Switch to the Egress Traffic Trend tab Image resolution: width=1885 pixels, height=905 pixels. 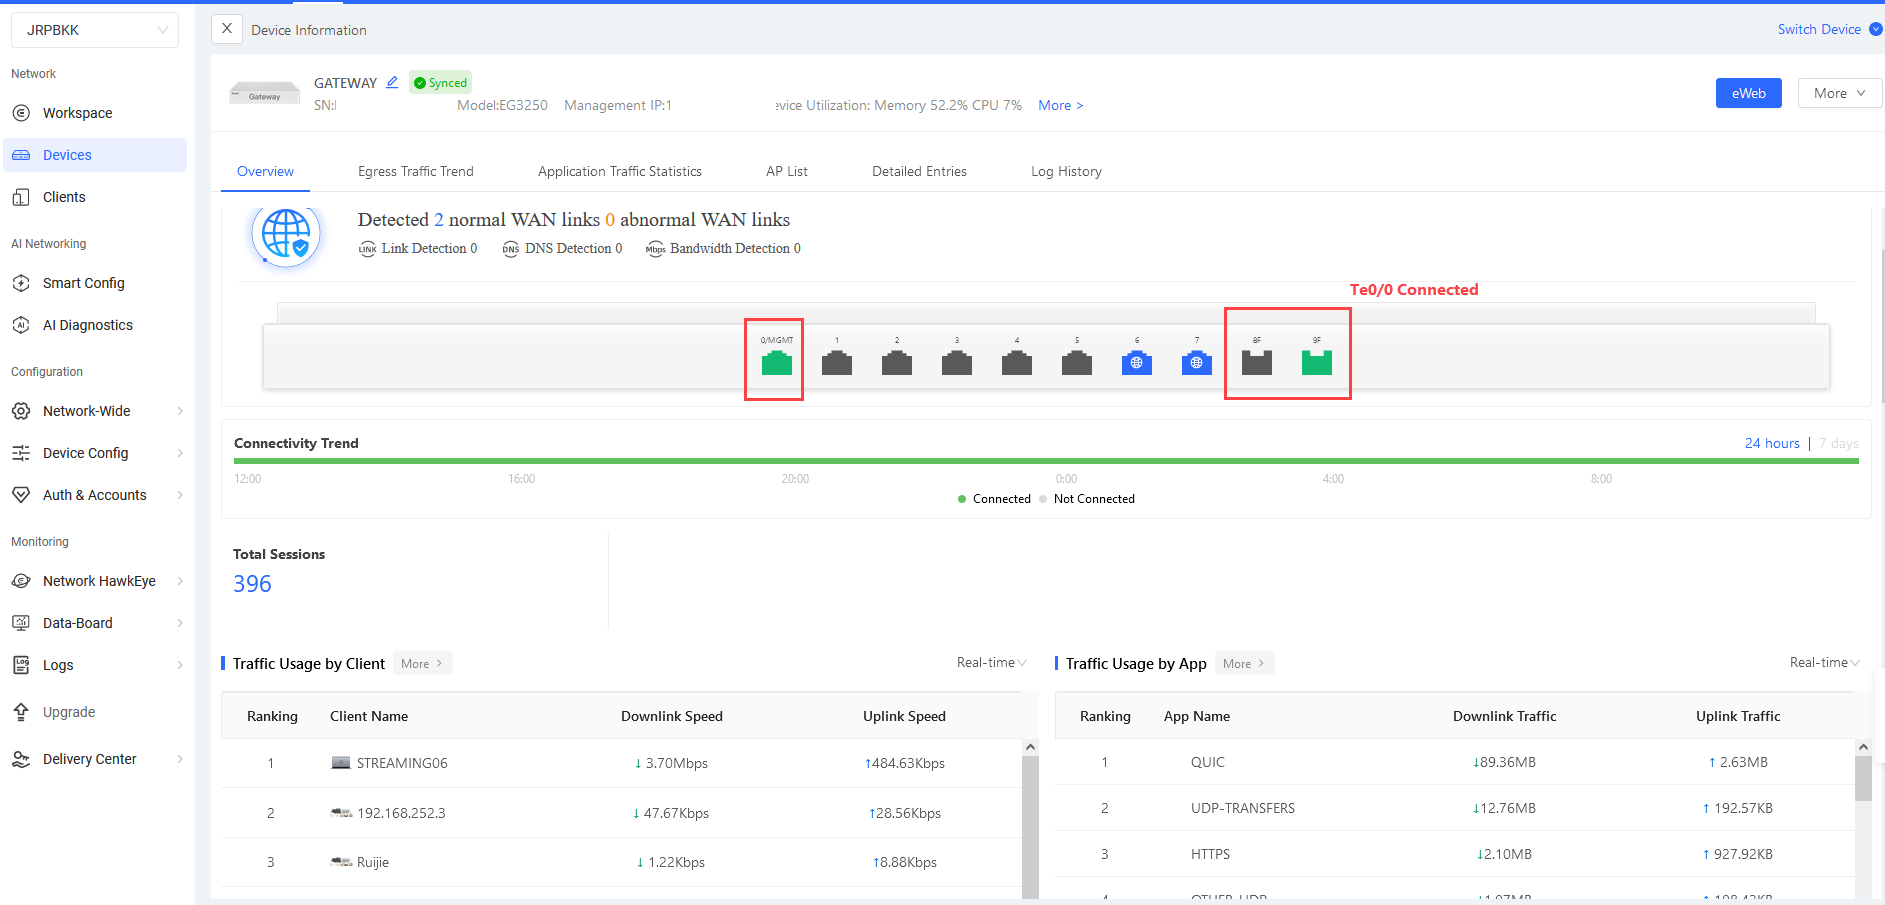click(415, 171)
